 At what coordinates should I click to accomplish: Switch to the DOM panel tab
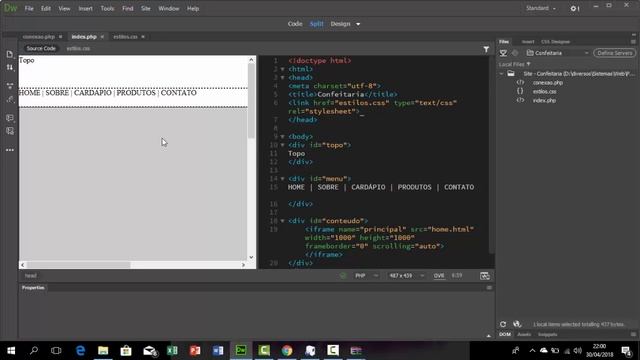[x=504, y=335]
